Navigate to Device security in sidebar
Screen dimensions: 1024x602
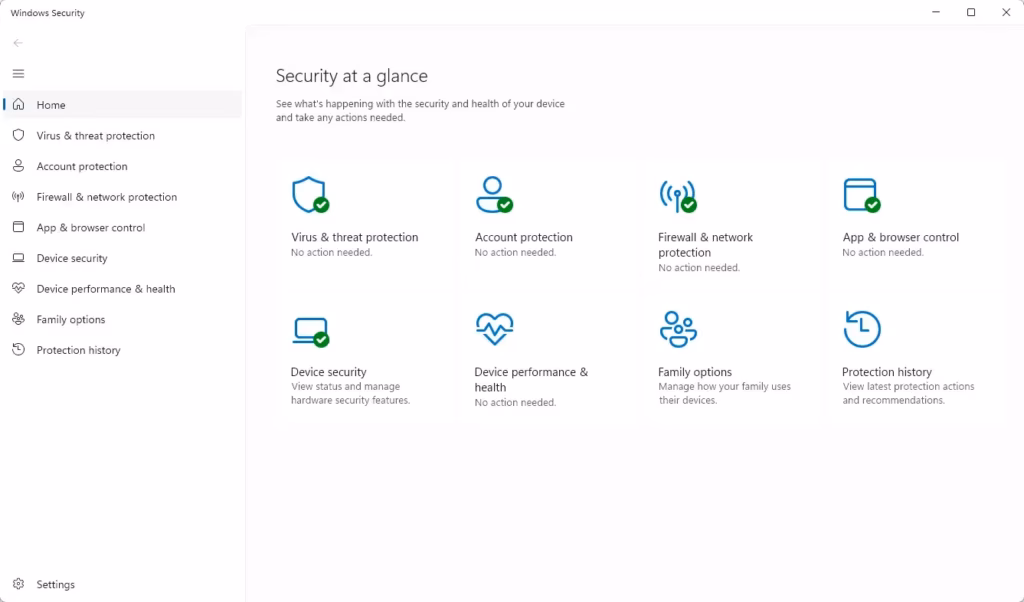[x=123, y=258]
